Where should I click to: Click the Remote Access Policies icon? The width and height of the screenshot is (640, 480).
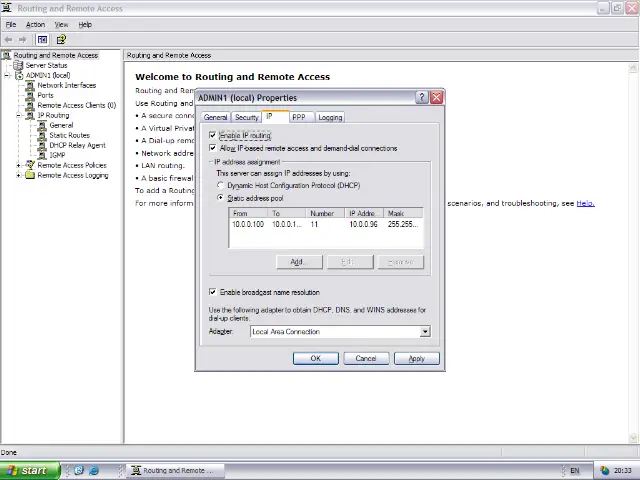(x=30, y=165)
